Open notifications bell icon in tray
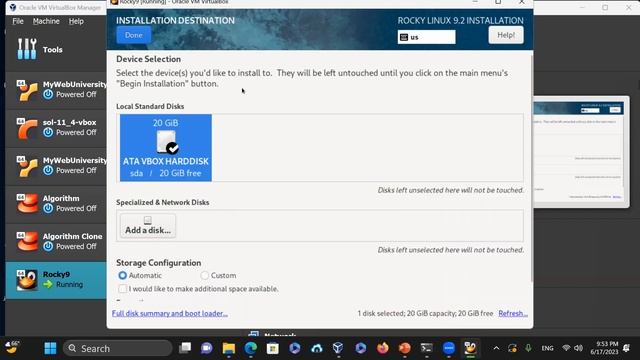 coord(627,348)
